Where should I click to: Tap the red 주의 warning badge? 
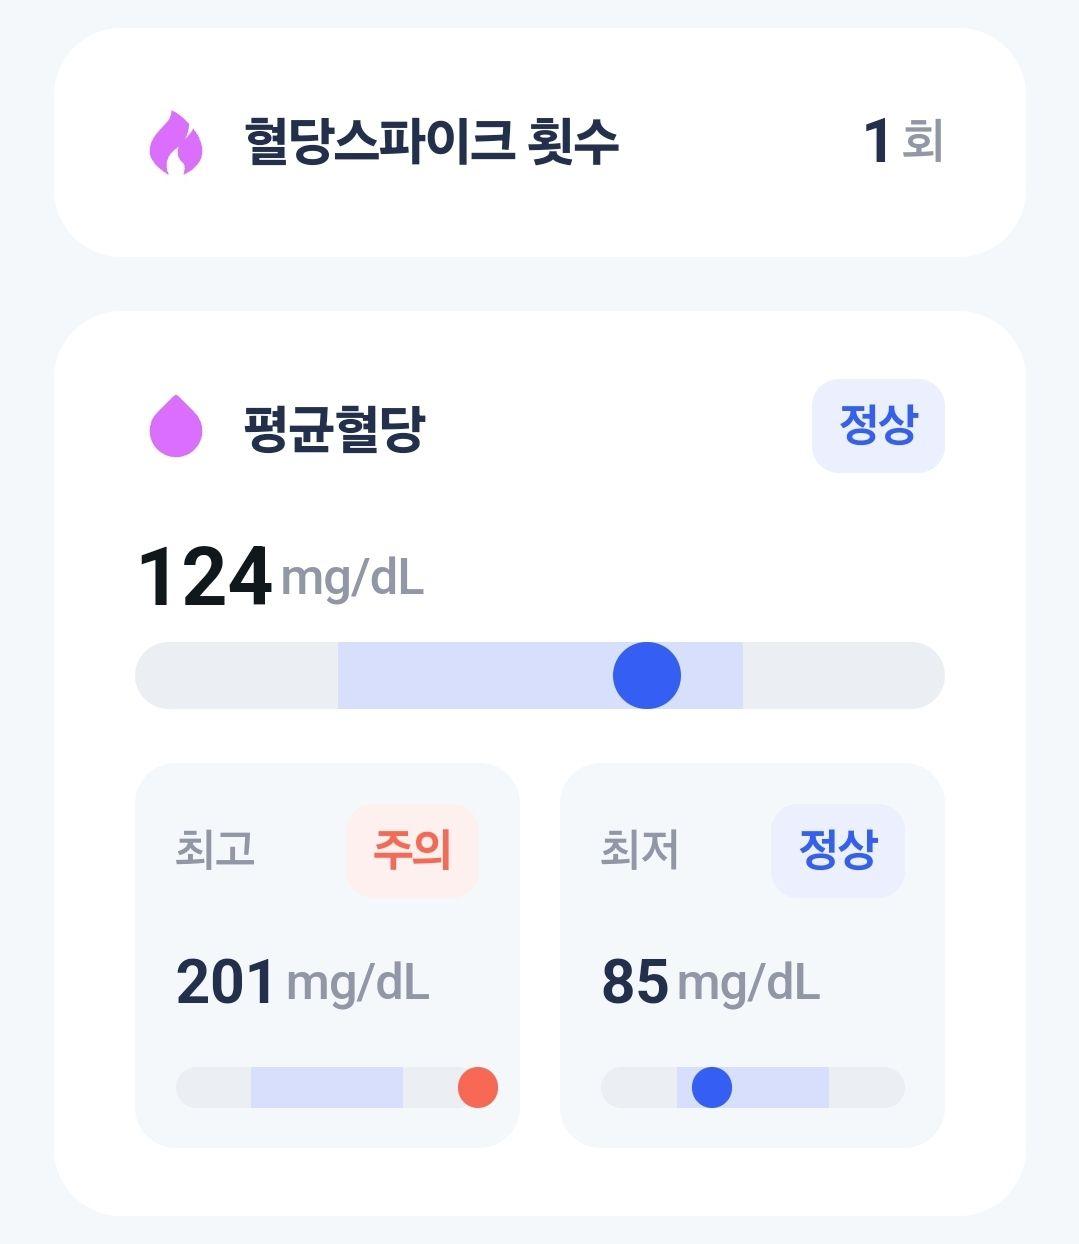[412, 851]
